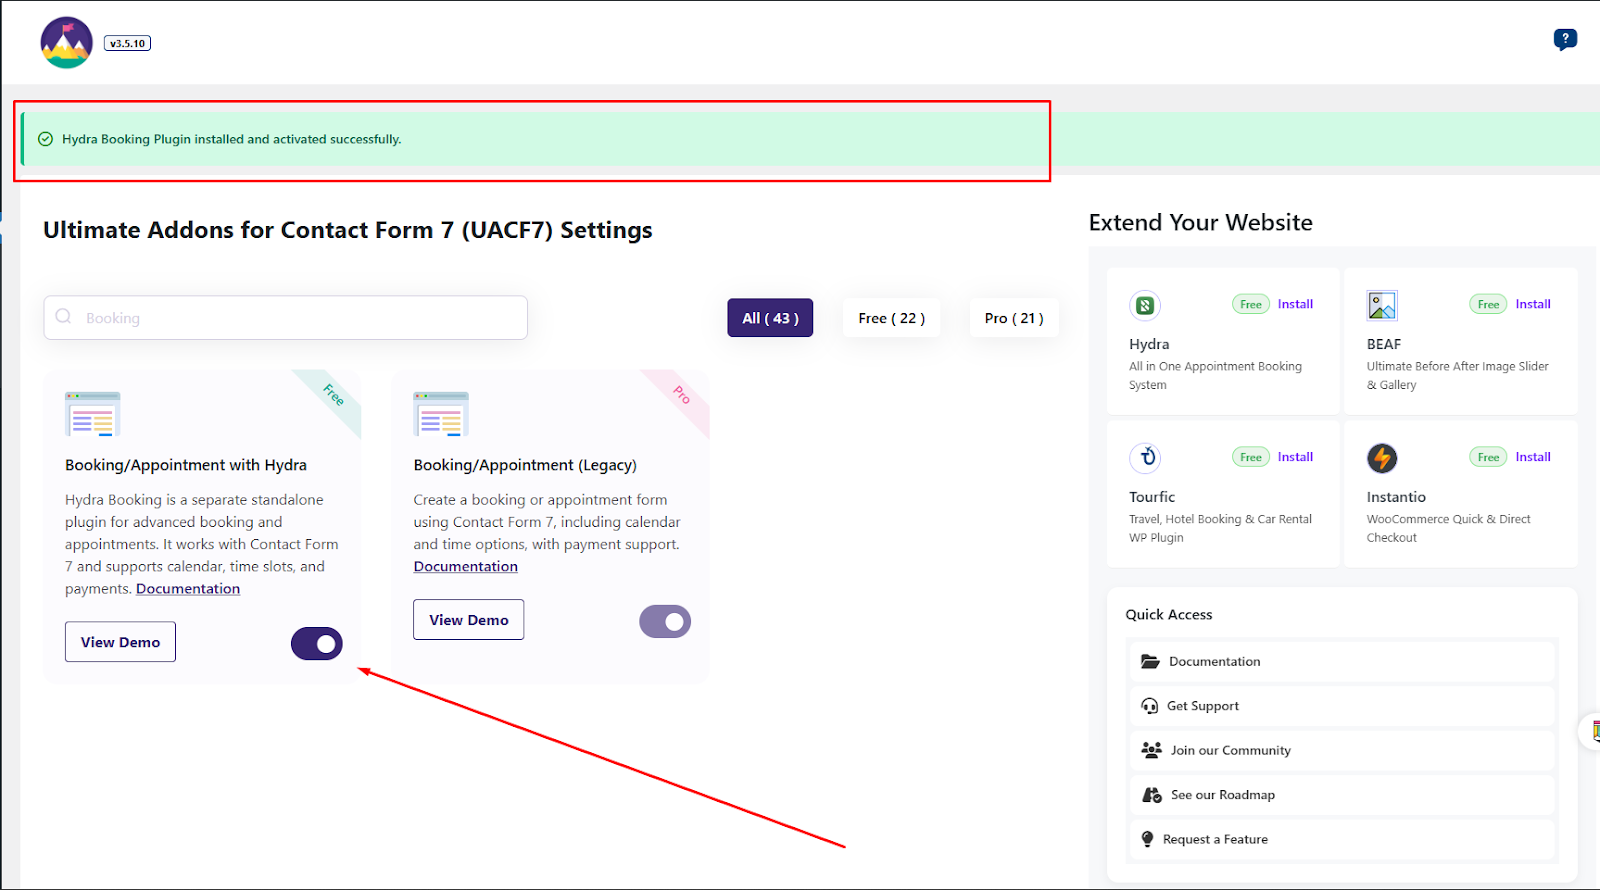Viewport: 1600px width, 890px height.
Task: Toggle Booking/Appointment with Hydra switch
Action: point(317,644)
